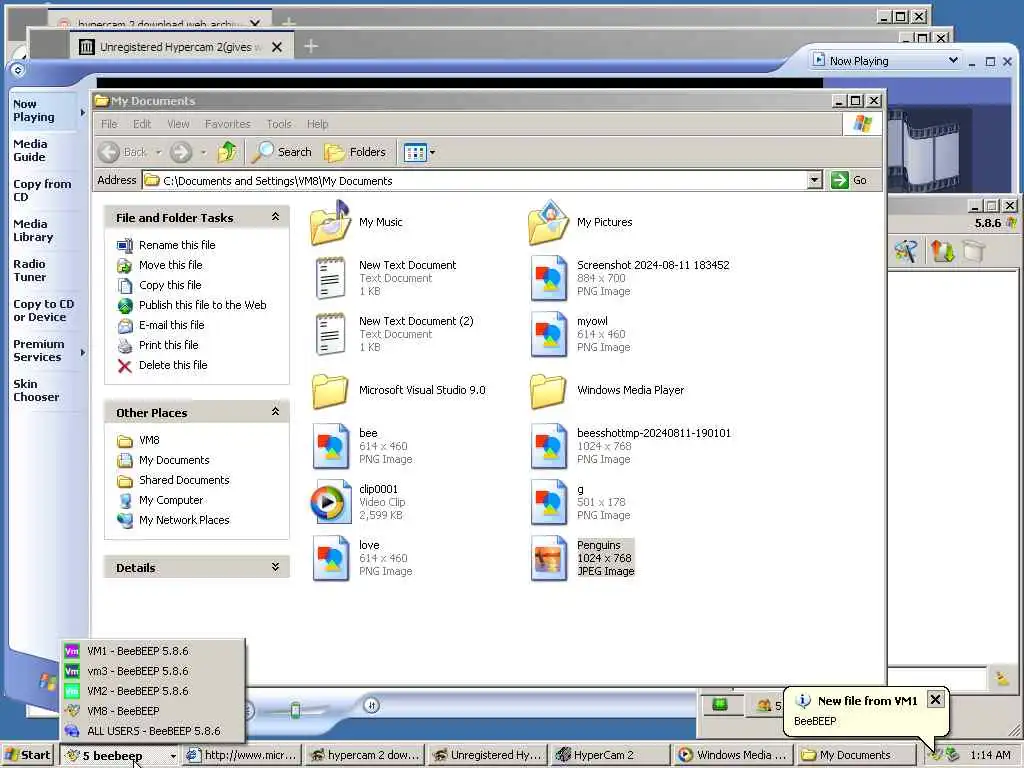
Task: Select the My Music folder icon
Action: pos(330,222)
